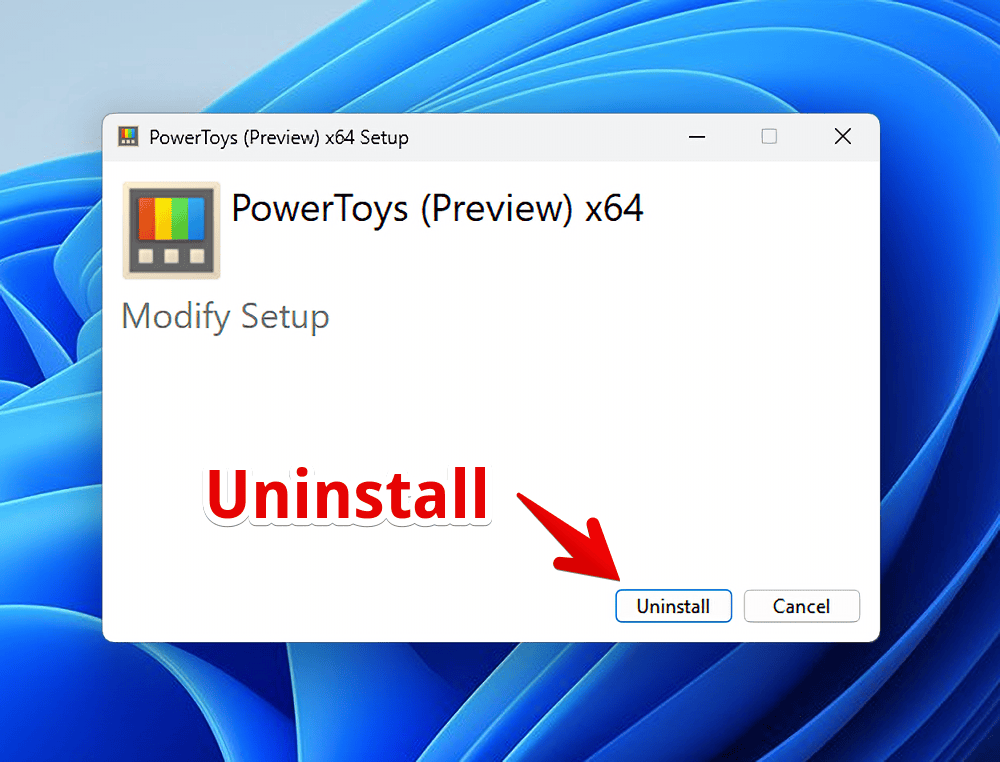Minimize the PowerToys Setup window
The image size is (1000, 762).
(697, 136)
